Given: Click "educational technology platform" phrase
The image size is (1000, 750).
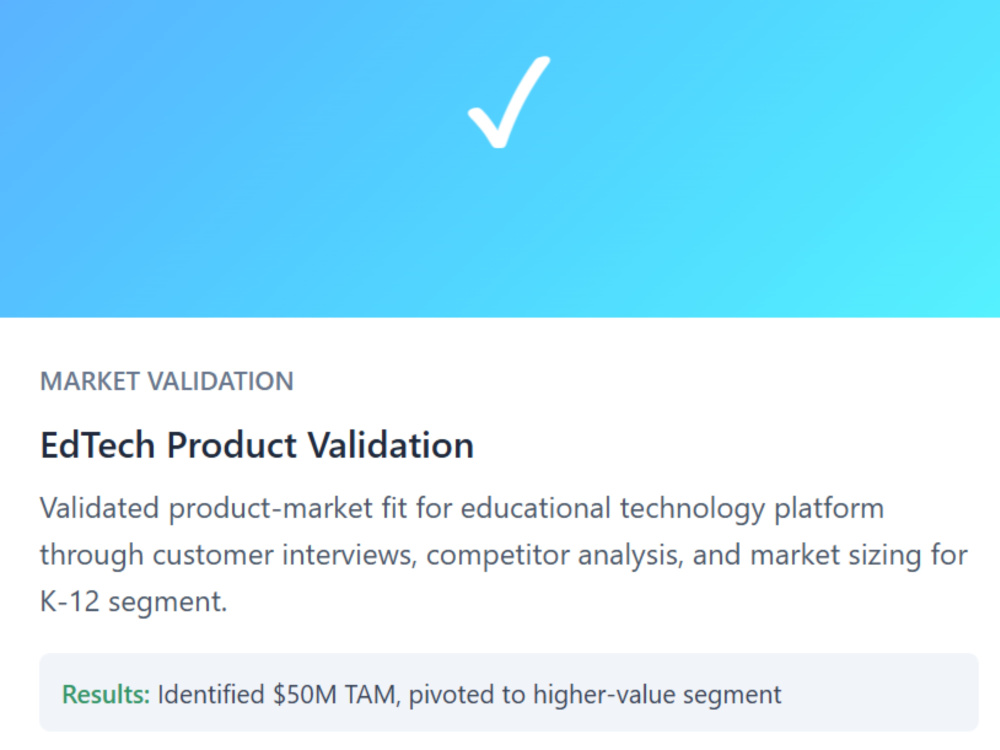Looking at the screenshot, I should pyautogui.click(x=672, y=508).
